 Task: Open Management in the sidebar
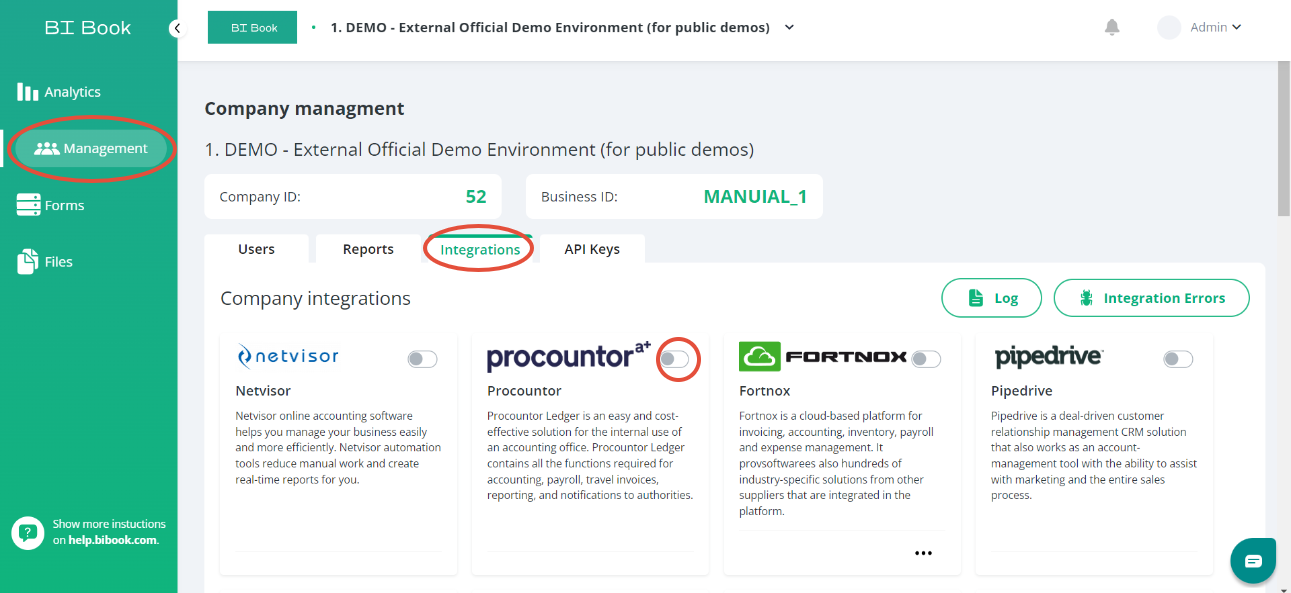[91, 148]
